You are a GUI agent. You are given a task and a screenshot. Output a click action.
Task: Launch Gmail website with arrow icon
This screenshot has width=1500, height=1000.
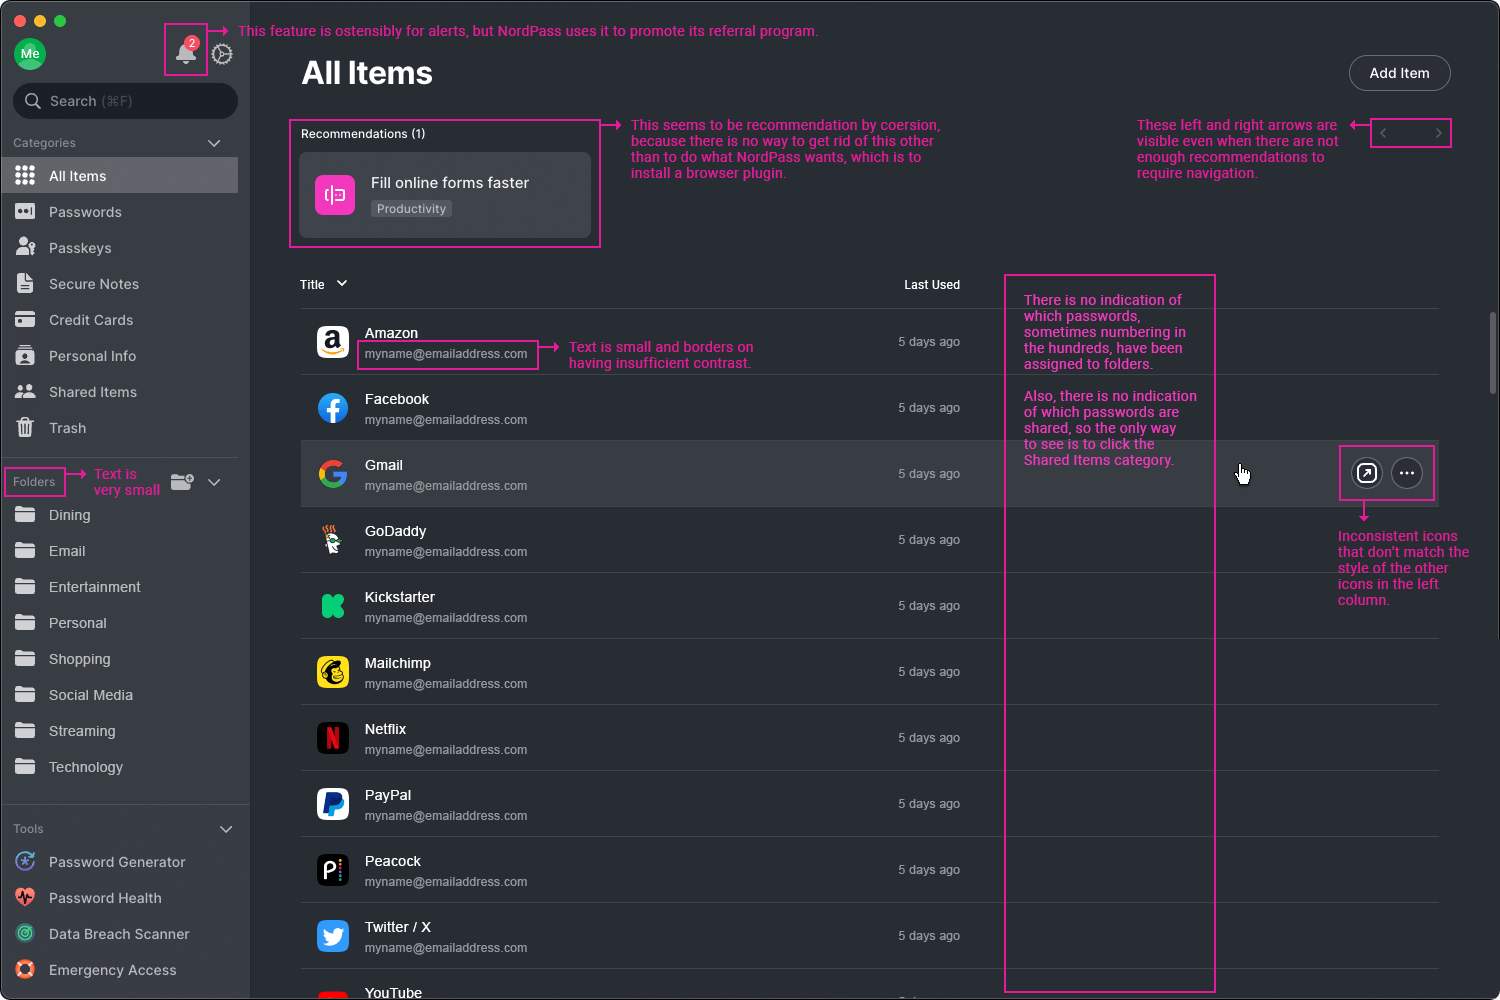(1367, 473)
